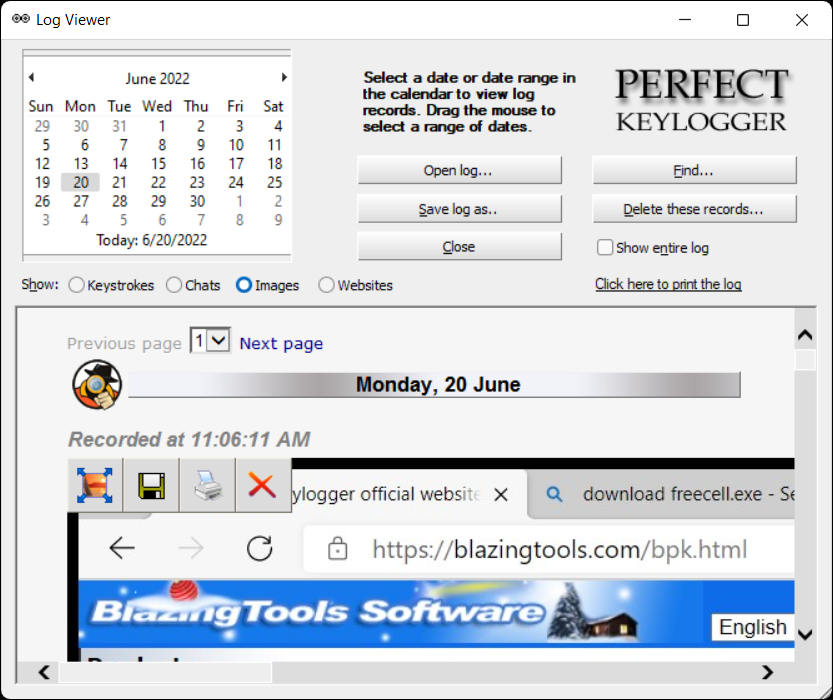Select June 28 in the calendar
The image size is (833, 700).
click(x=120, y=201)
